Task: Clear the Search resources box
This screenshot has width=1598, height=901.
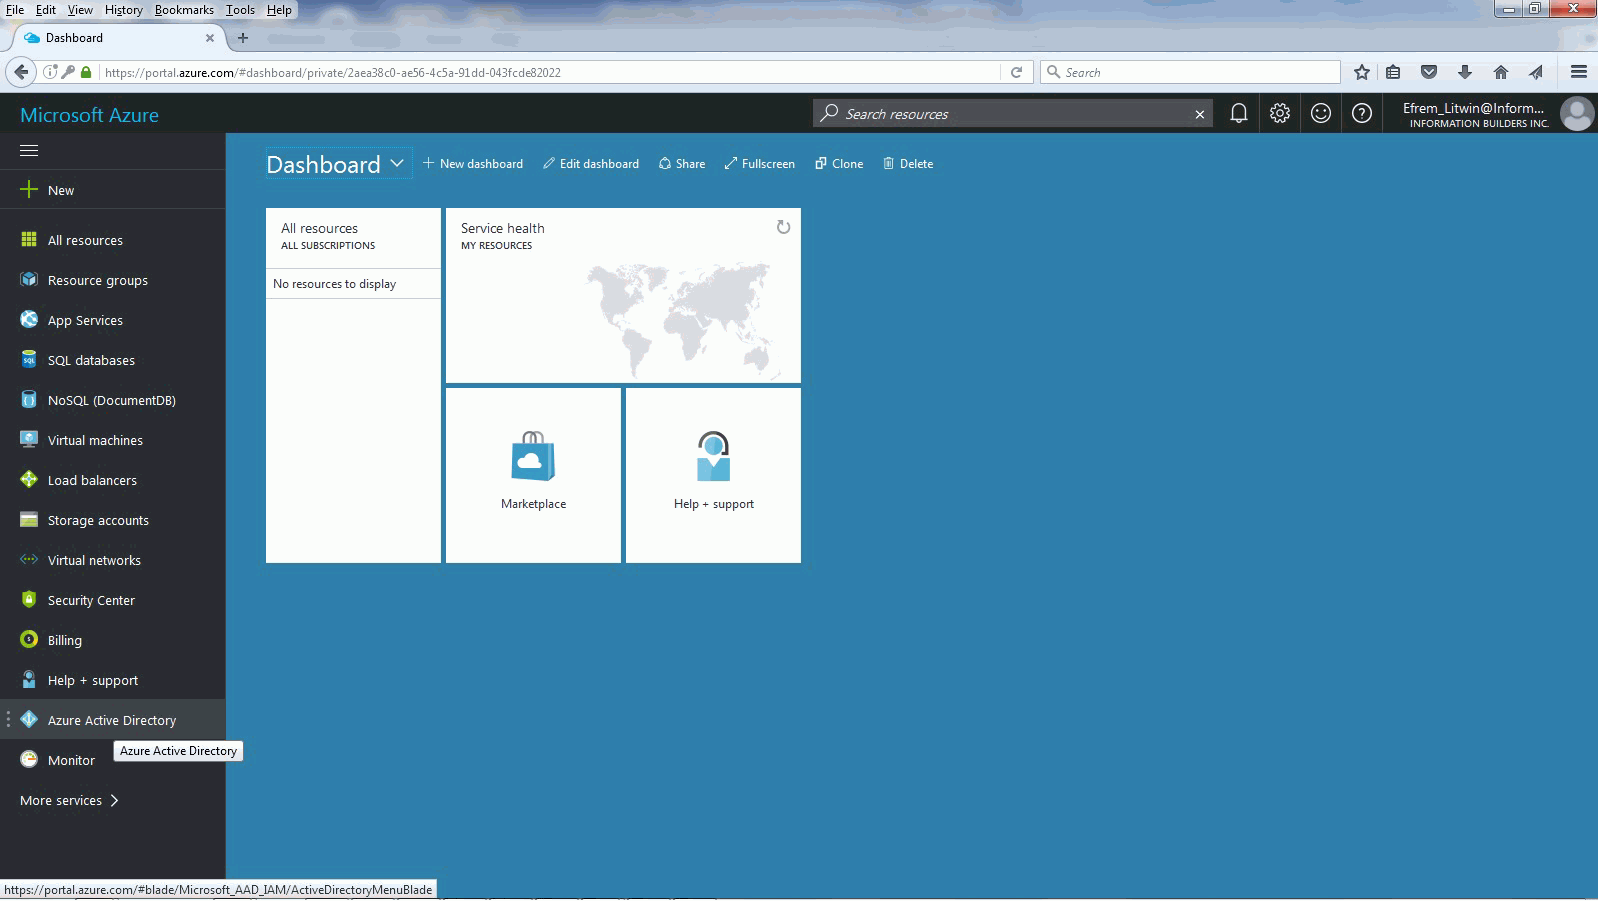Action: 1200,114
